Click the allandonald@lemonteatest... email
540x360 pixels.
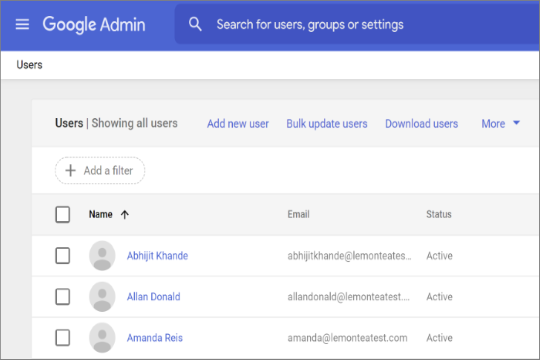tap(349, 297)
